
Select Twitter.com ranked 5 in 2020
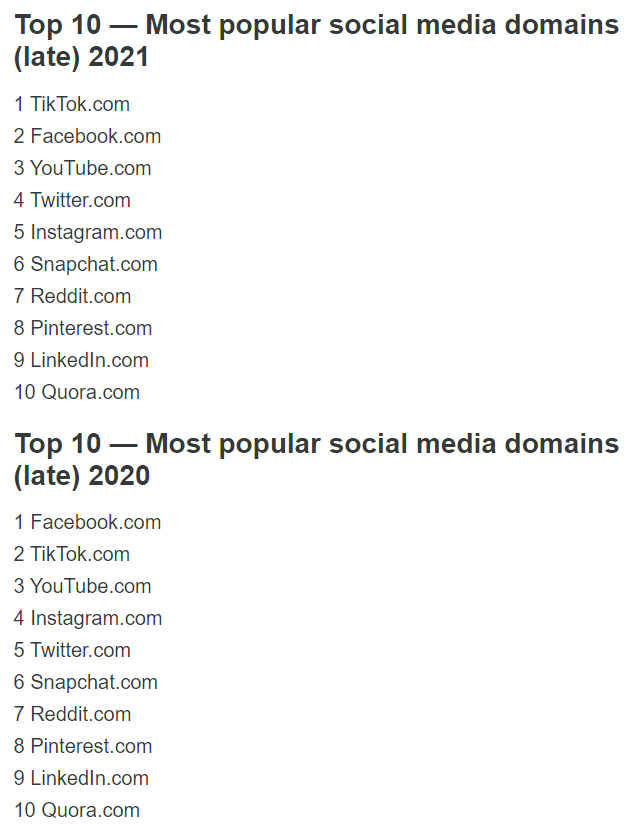80,650
